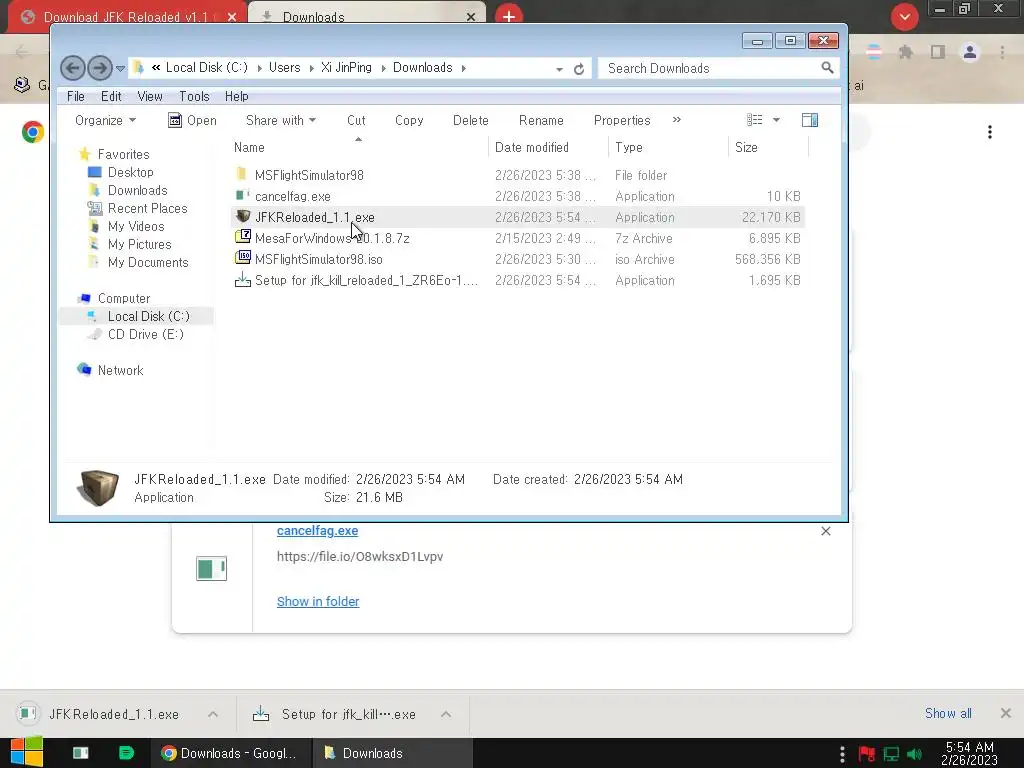Open Recent Places in the sidebar
The image size is (1024, 768).
[x=147, y=208]
